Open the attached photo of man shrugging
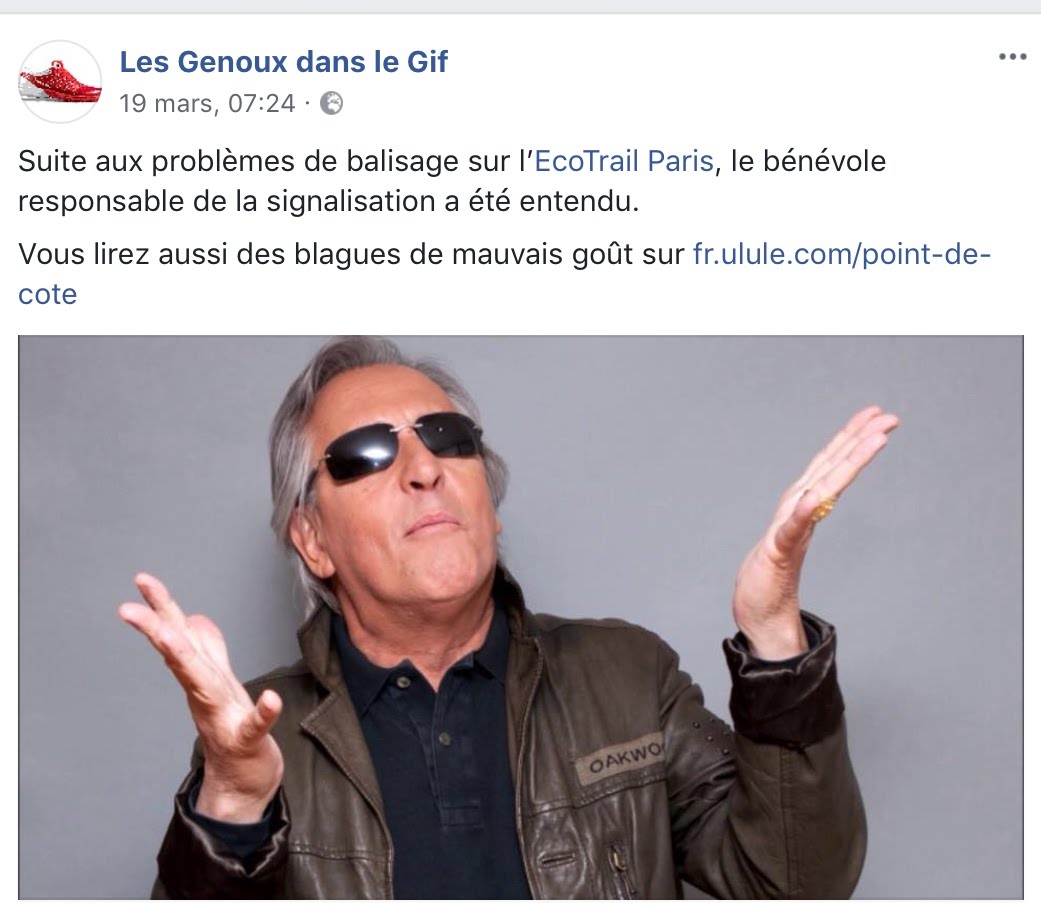1041x907 pixels. (520, 618)
